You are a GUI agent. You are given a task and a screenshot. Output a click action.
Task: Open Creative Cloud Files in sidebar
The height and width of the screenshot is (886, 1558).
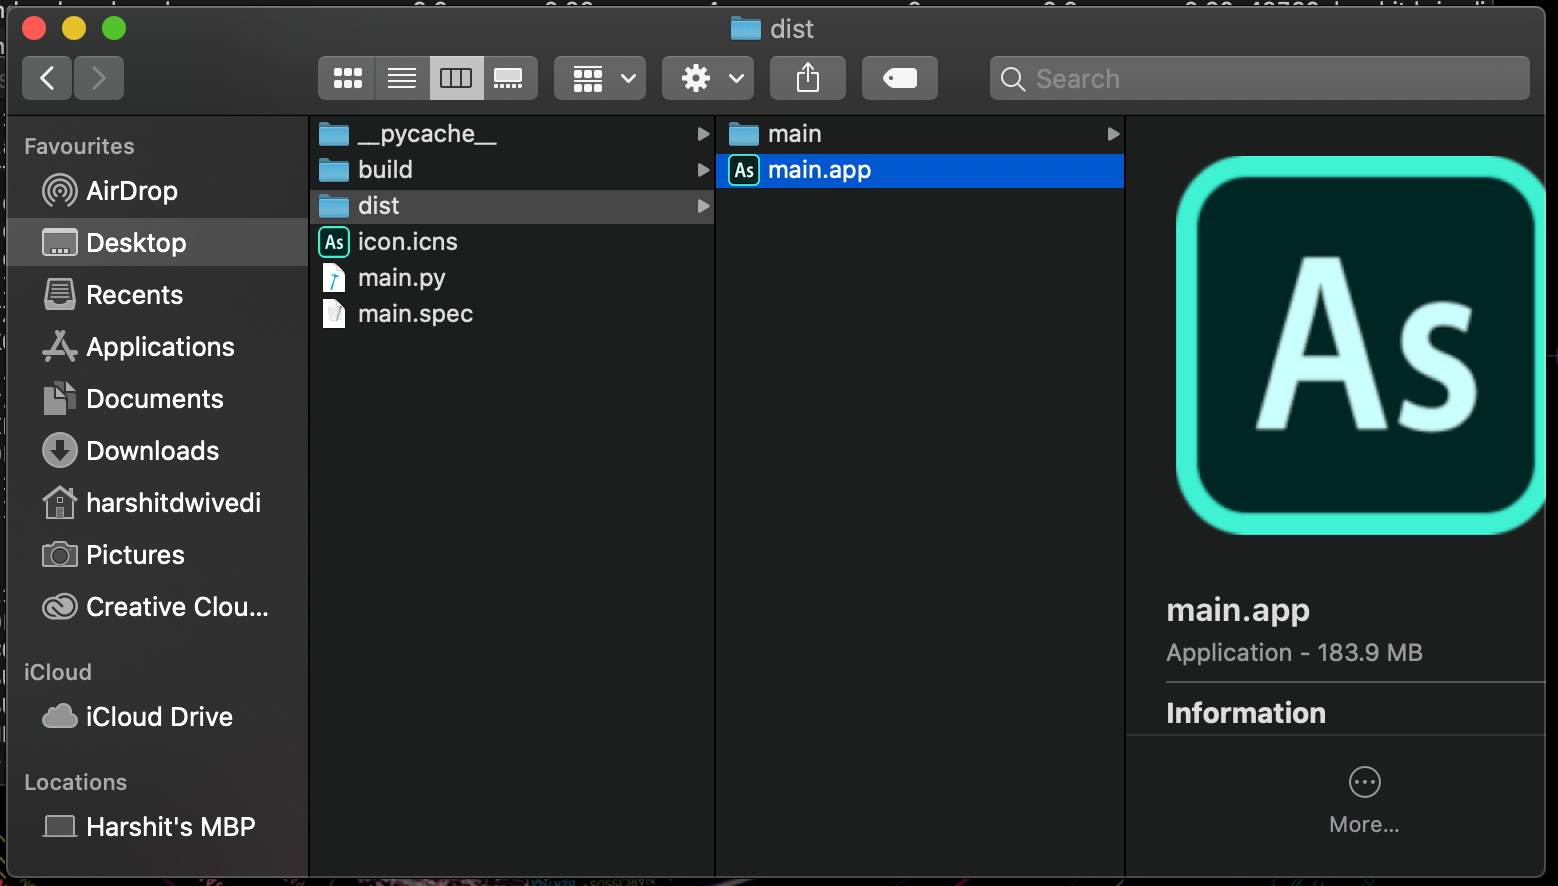(x=158, y=607)
